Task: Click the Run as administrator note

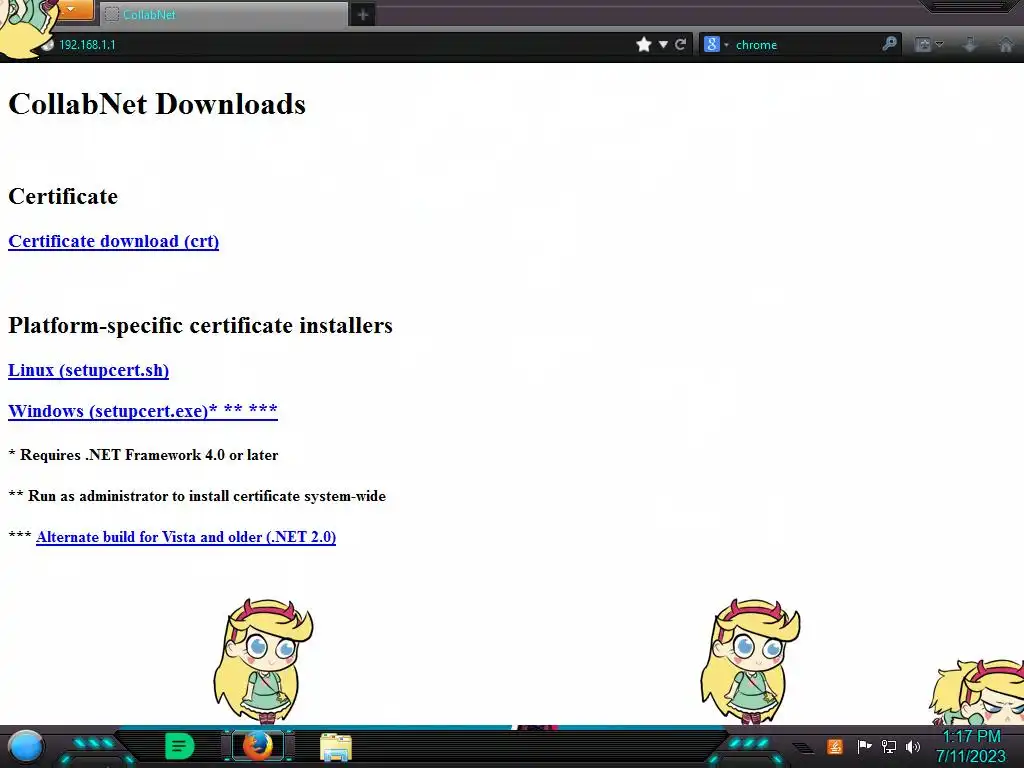Action: coord(197,496)
